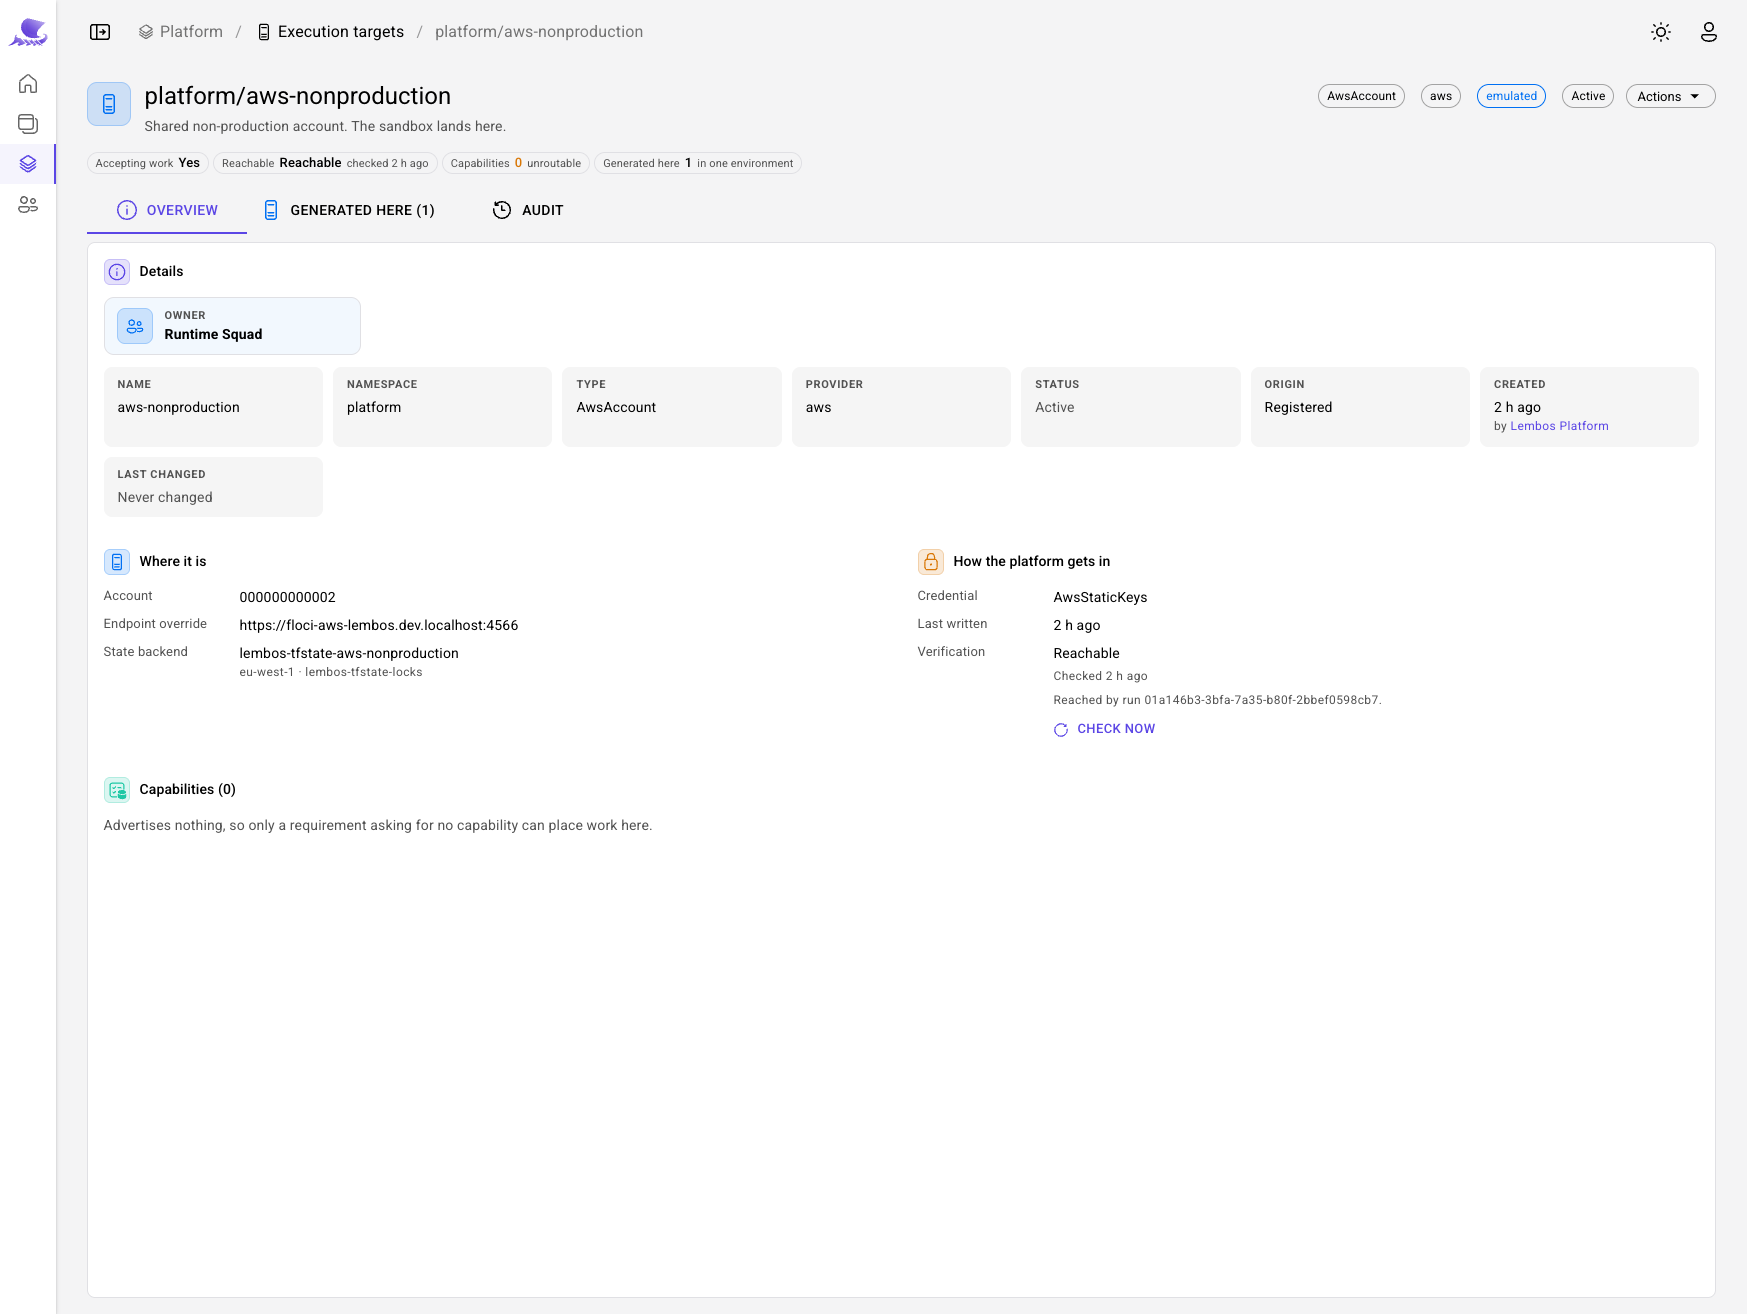The image size is (1747, 1314).
Task: Click the Capabilities checklist icon
Action: coord(117,790)
